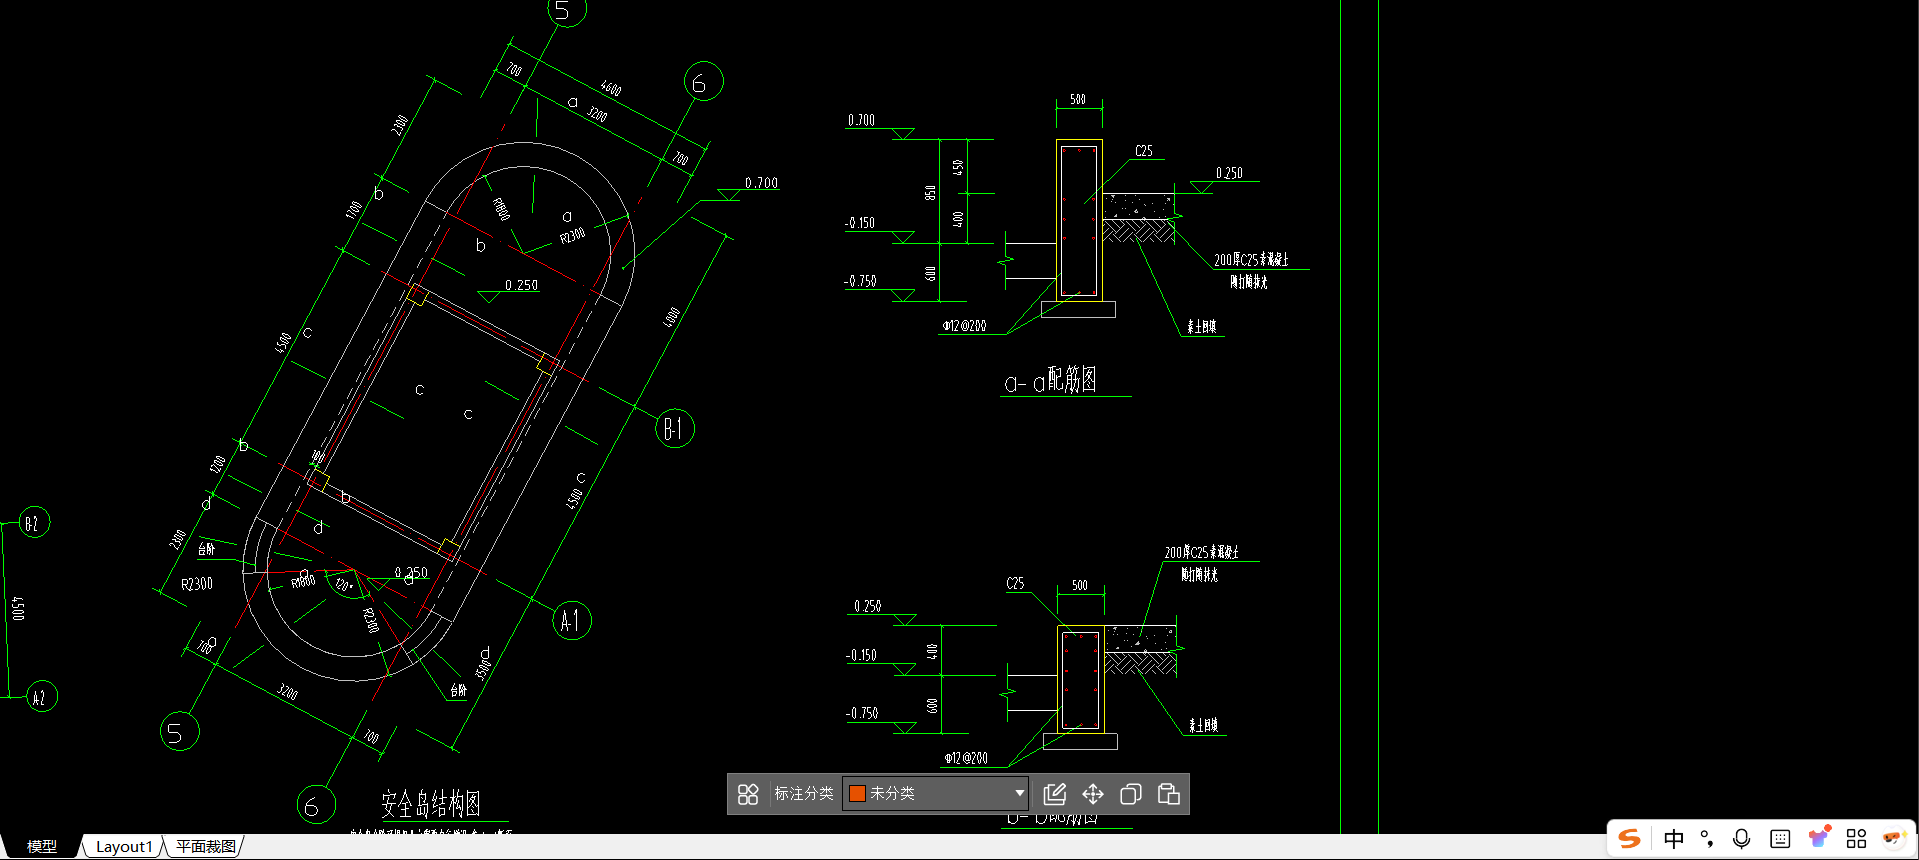This screenshot has height=860, width=1919.
Task: Toggle the punctuation mode icon in IME bar
Action: coord(1707,838)
